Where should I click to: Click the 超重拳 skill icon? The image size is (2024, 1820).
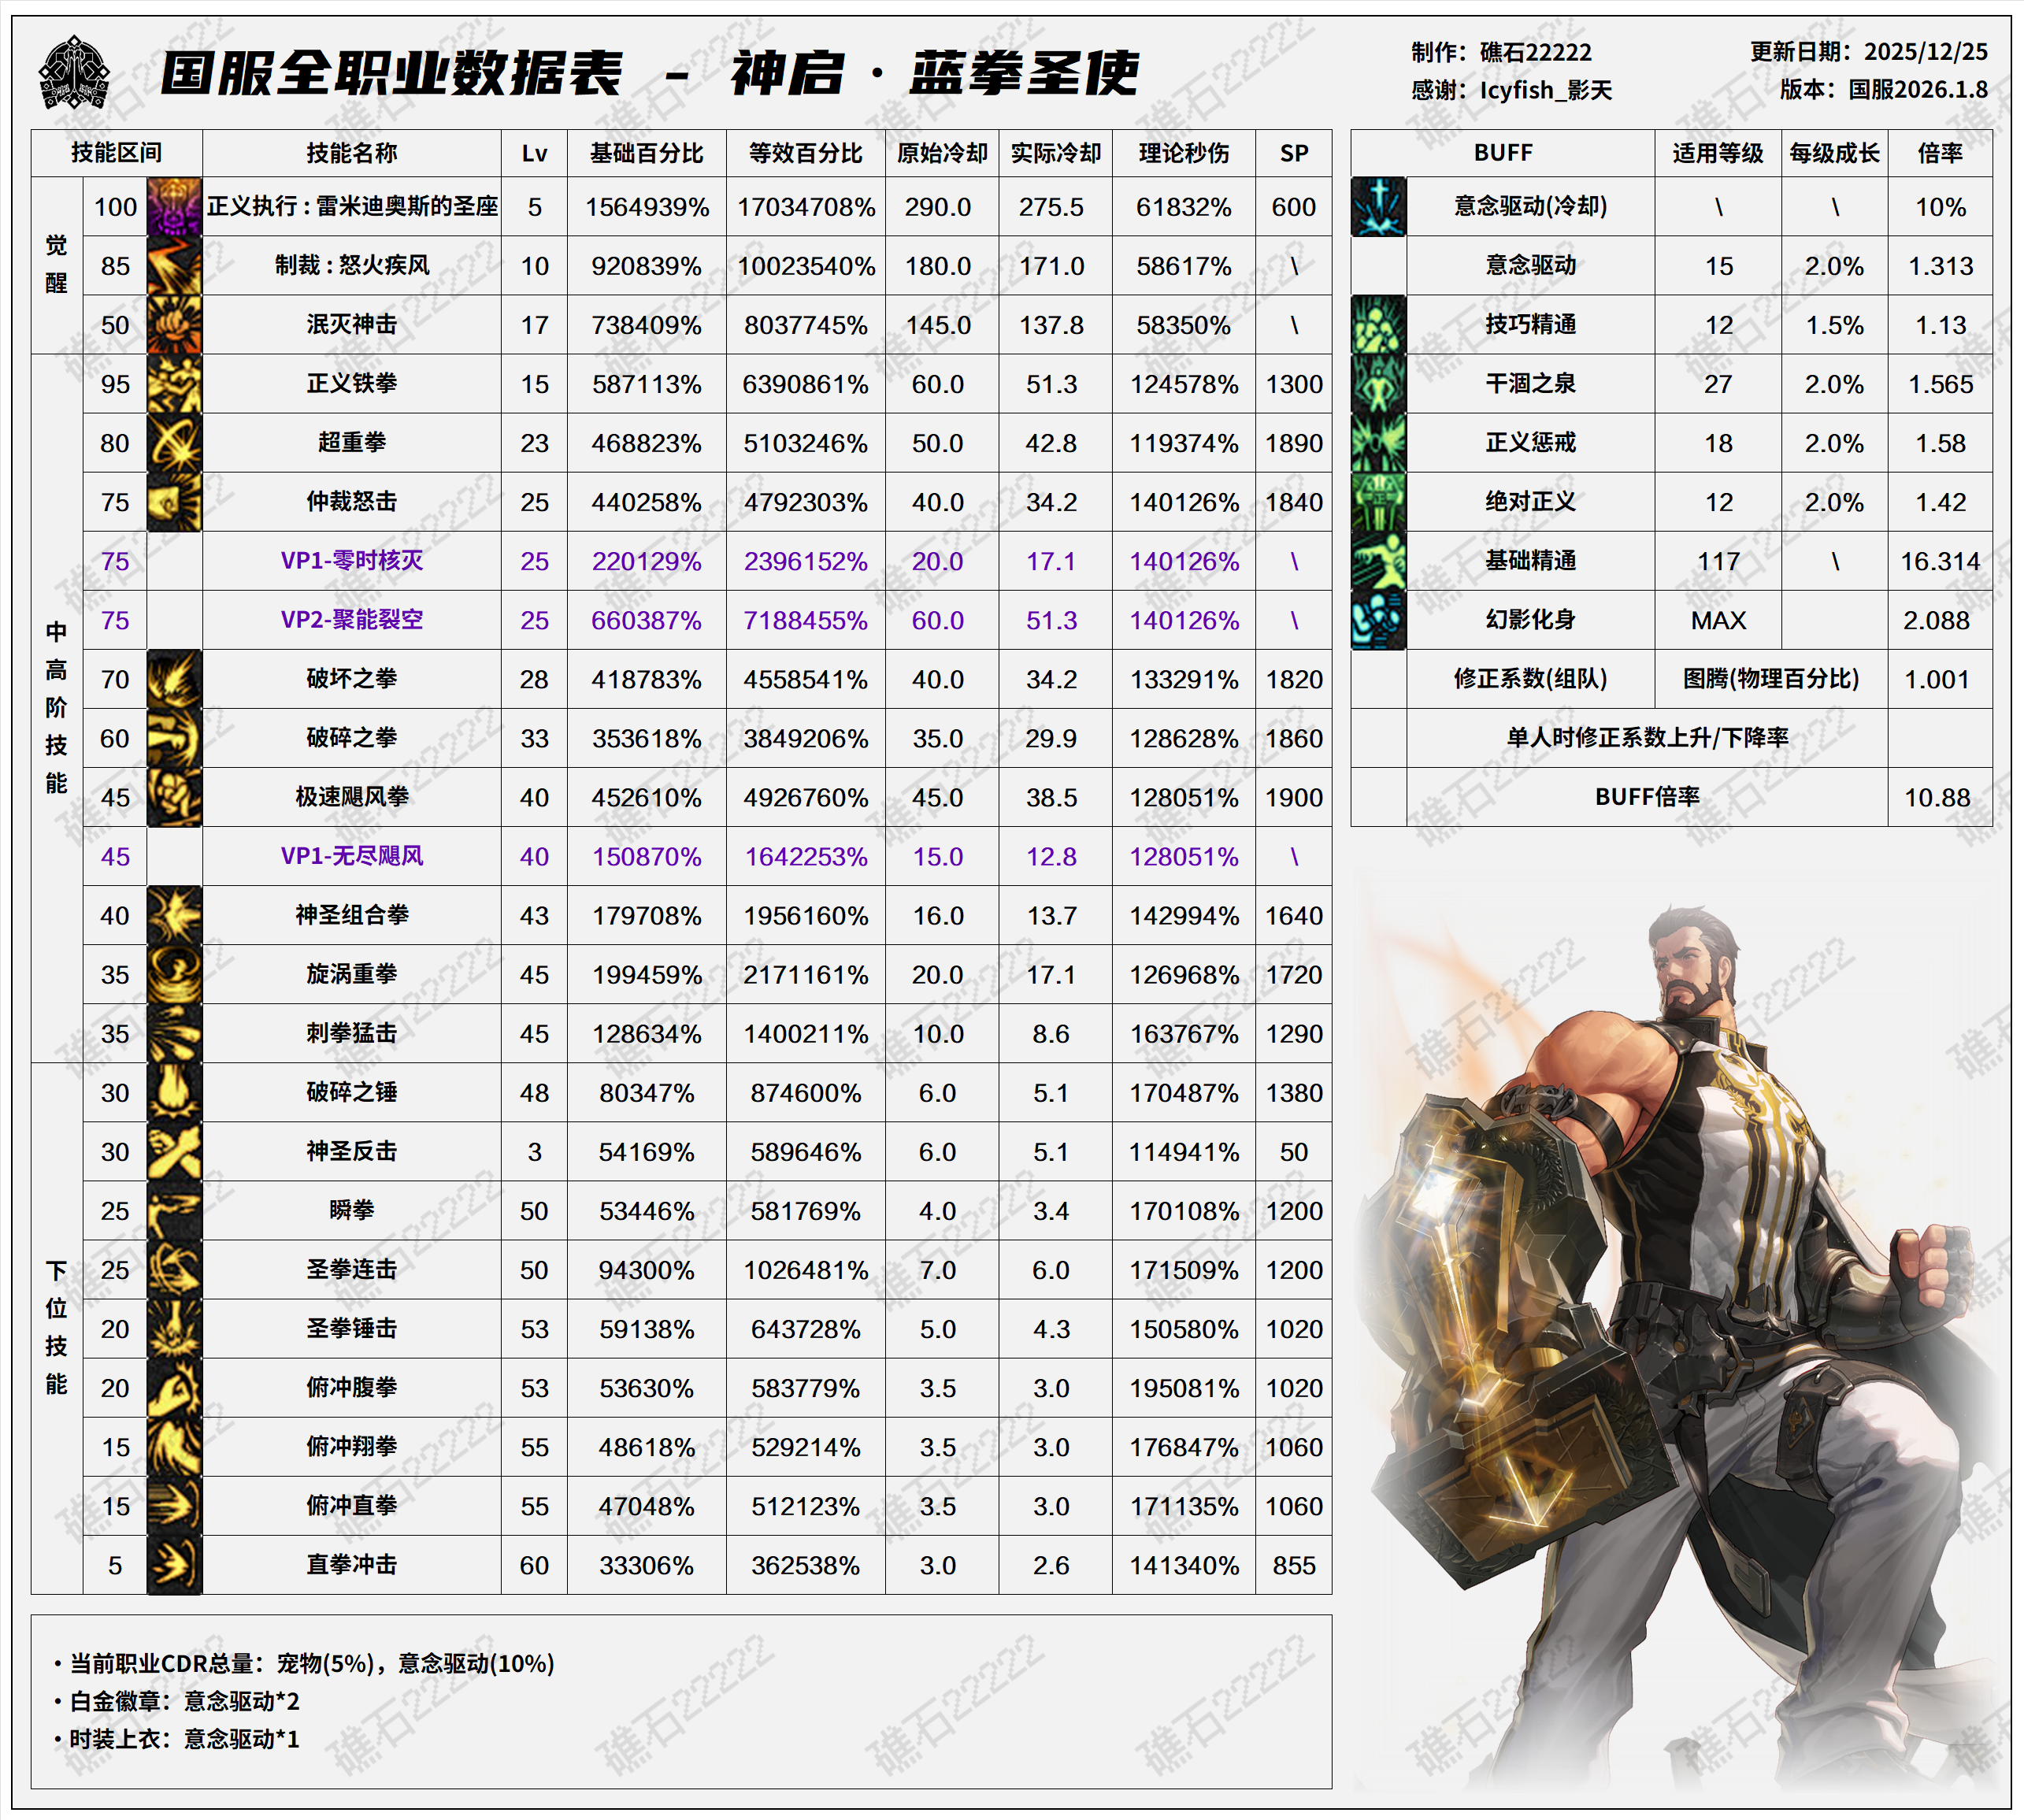point(174,443)
